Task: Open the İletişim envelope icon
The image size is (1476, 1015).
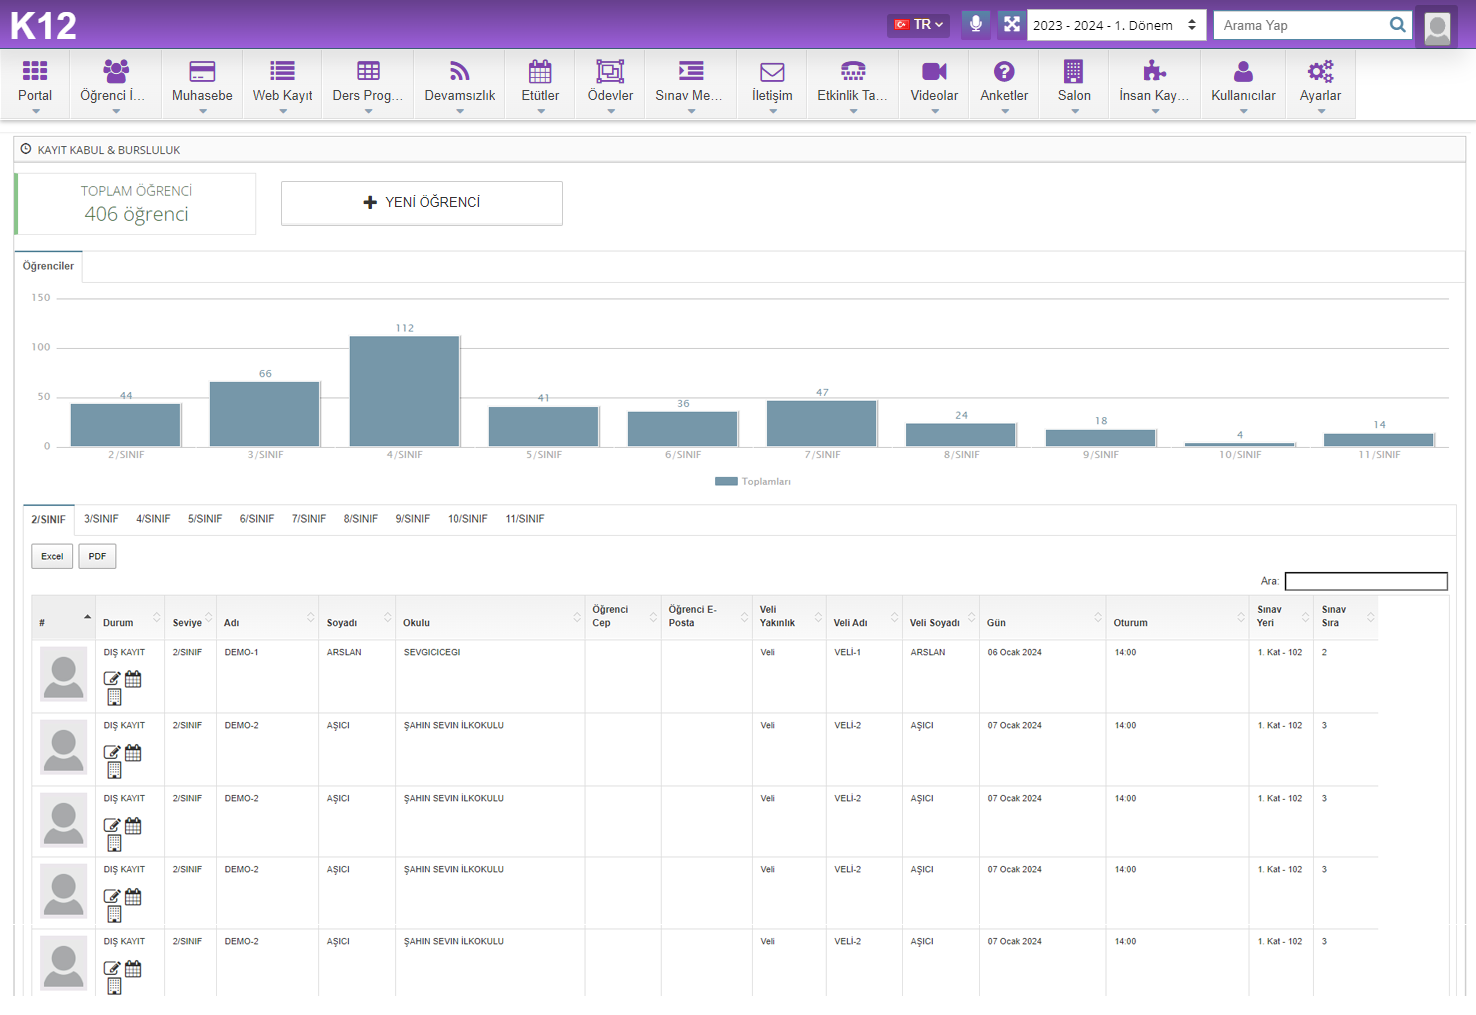Action: tap(772, 71)
